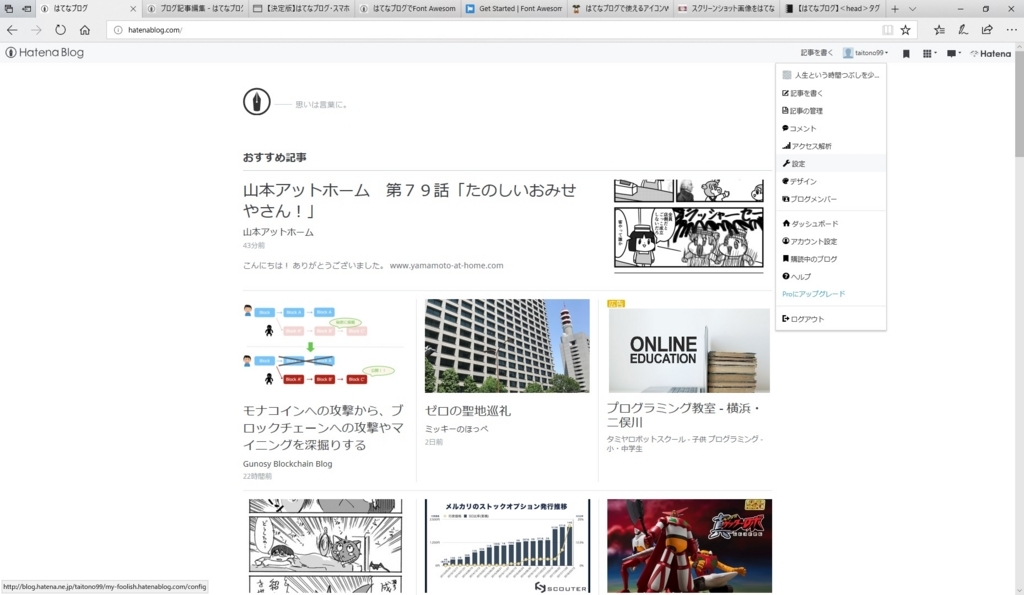1024x595 pixels.
Task: Open the favorites hub list
Action: point(939,30)
